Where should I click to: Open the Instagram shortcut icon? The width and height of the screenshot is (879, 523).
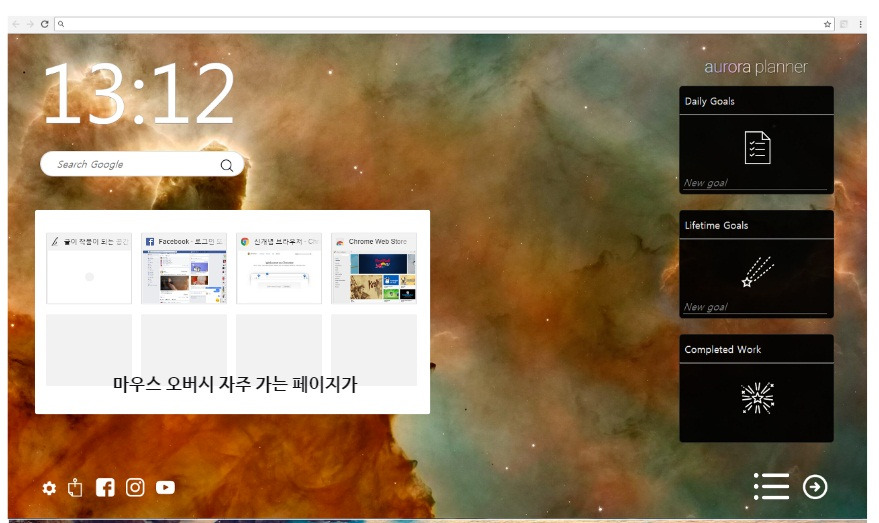tap(135, 487)
